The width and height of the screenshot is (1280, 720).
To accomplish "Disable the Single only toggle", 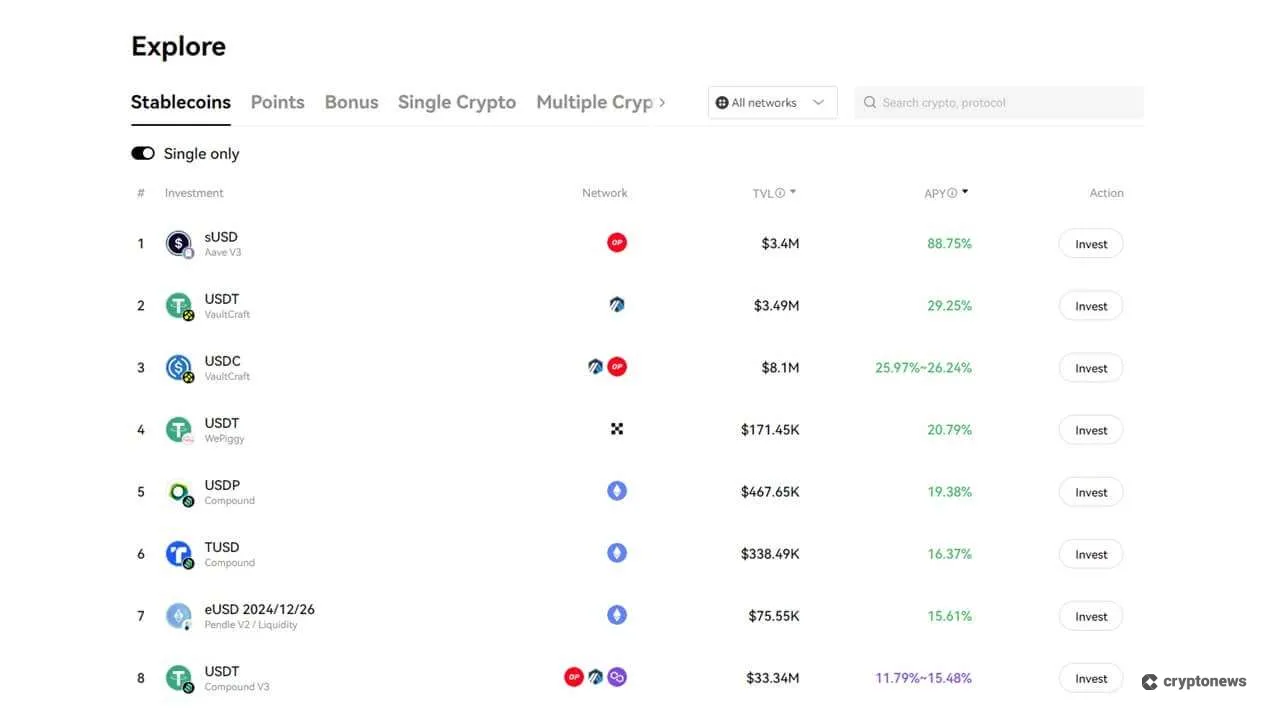I will 142,153.
